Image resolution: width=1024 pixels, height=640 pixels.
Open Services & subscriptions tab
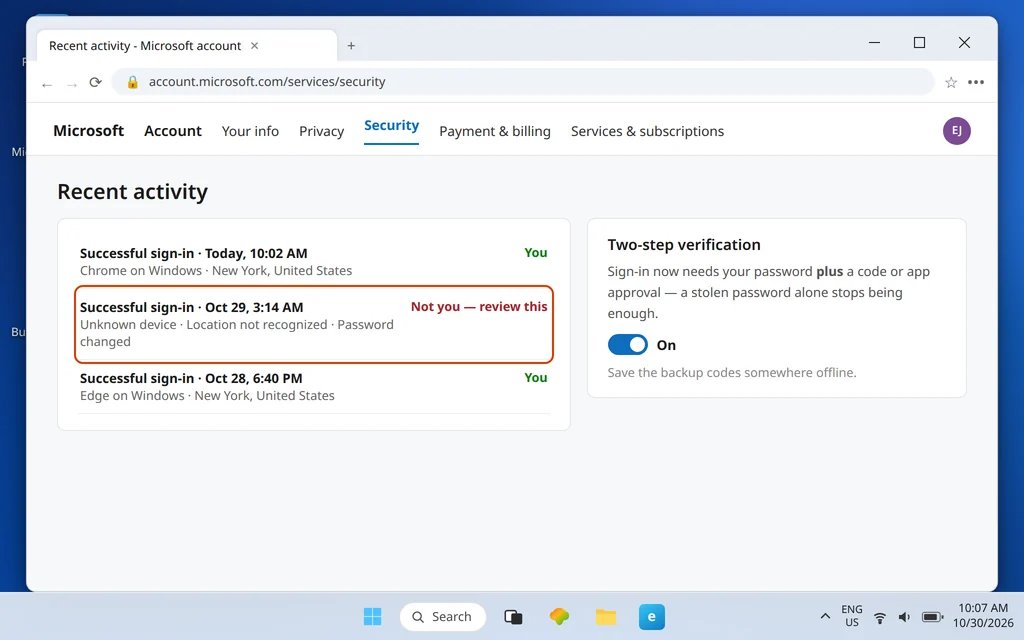[647, 131]
